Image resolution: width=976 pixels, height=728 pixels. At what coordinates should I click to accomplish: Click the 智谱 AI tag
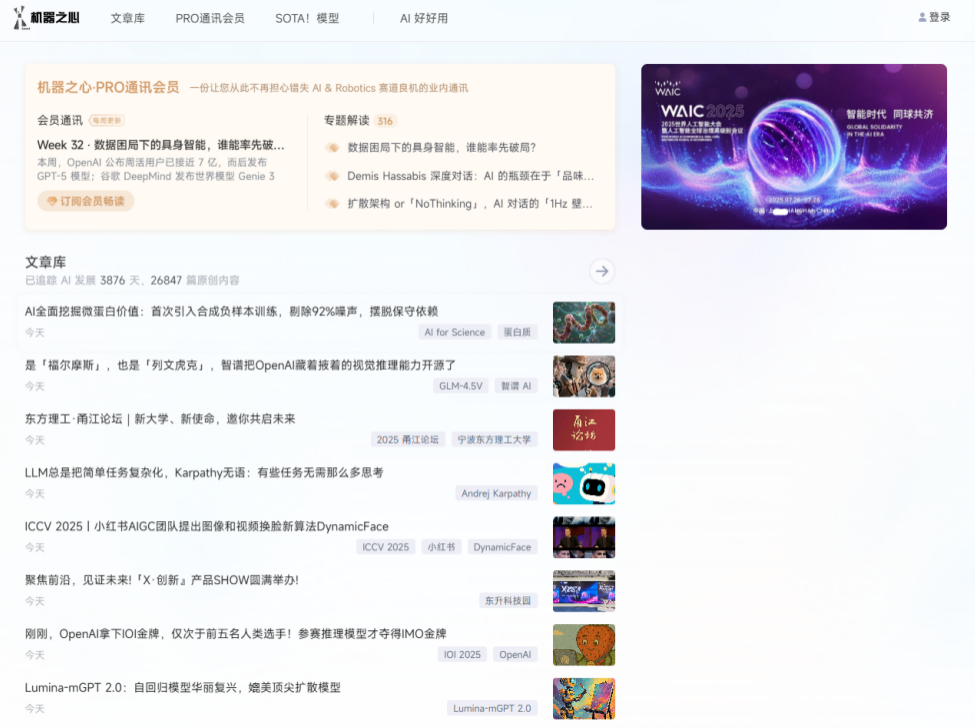coord(516,386)
